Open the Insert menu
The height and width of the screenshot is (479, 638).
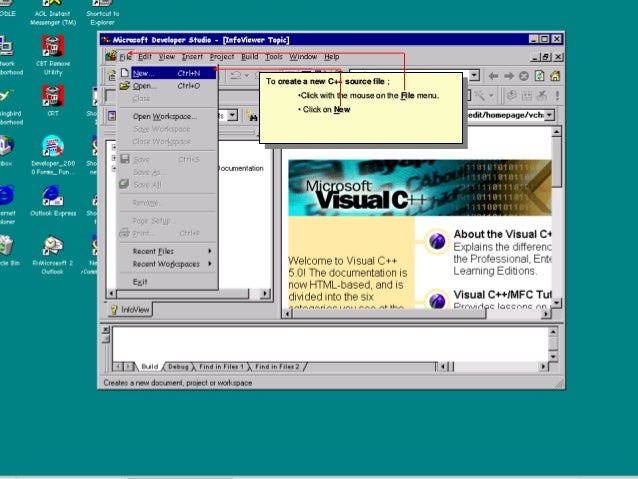click(x=192, y=57)
